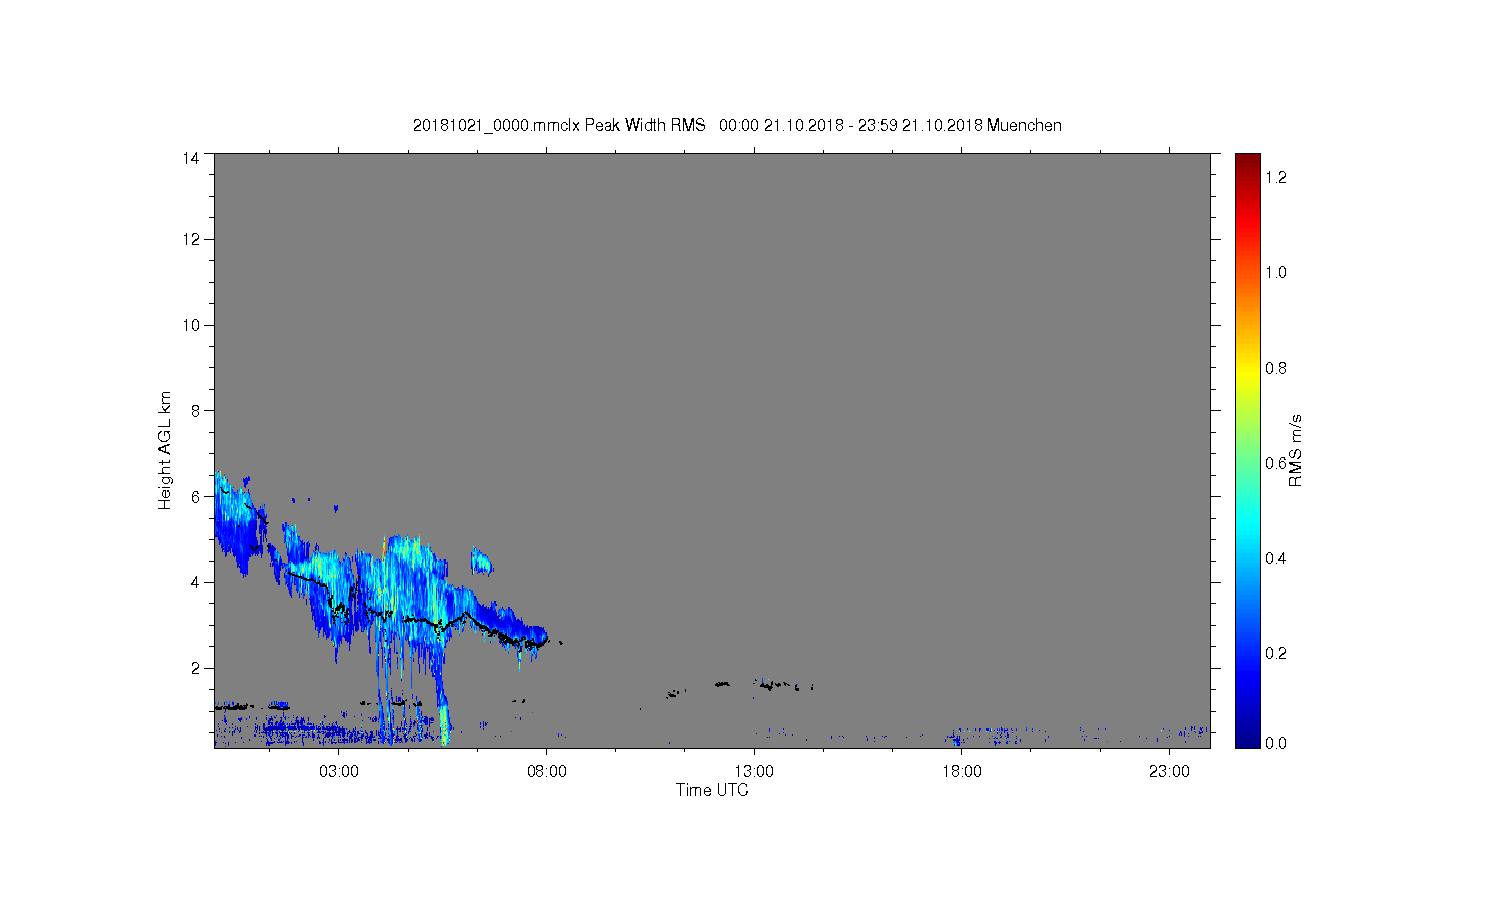Click the 'RMS m/s' colorbar label
Screen dimensions: 1500x900
click(x=1295, y=450)
